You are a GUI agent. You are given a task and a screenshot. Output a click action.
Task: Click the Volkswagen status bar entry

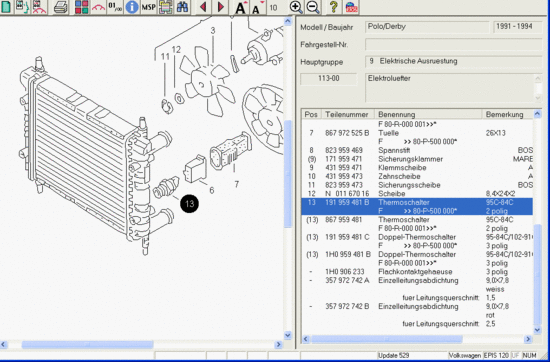click(465, 355)
